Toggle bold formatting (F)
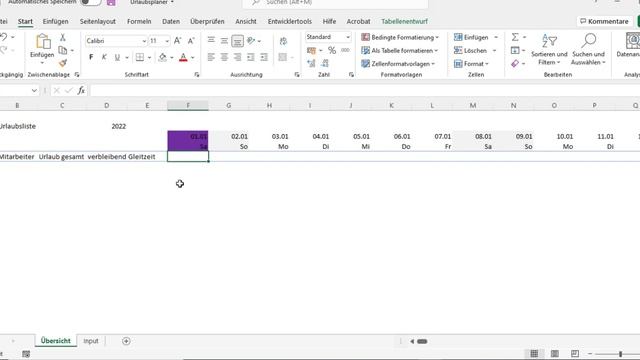 (91, 57)
